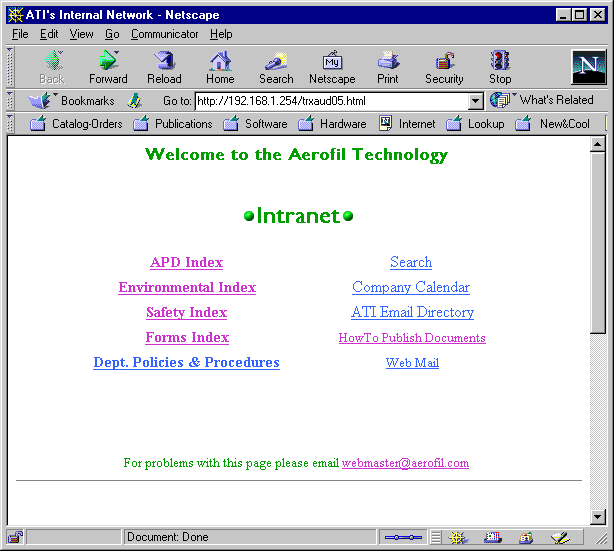Click the vertical scrollbar down arrow
Image resolution: width=614 pixels, height=551 pixels.
click(598, 517)
